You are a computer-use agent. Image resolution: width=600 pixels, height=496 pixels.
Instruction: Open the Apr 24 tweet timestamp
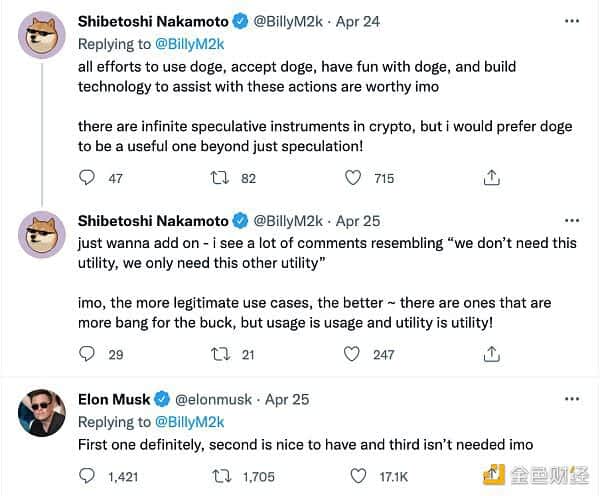[357, 21]
